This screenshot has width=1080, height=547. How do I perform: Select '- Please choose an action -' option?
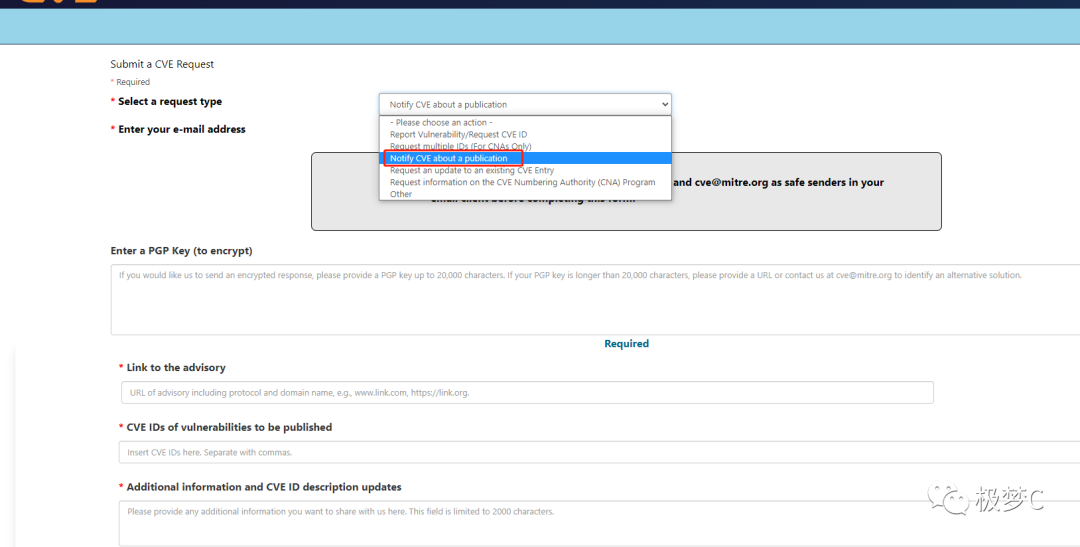525,123
